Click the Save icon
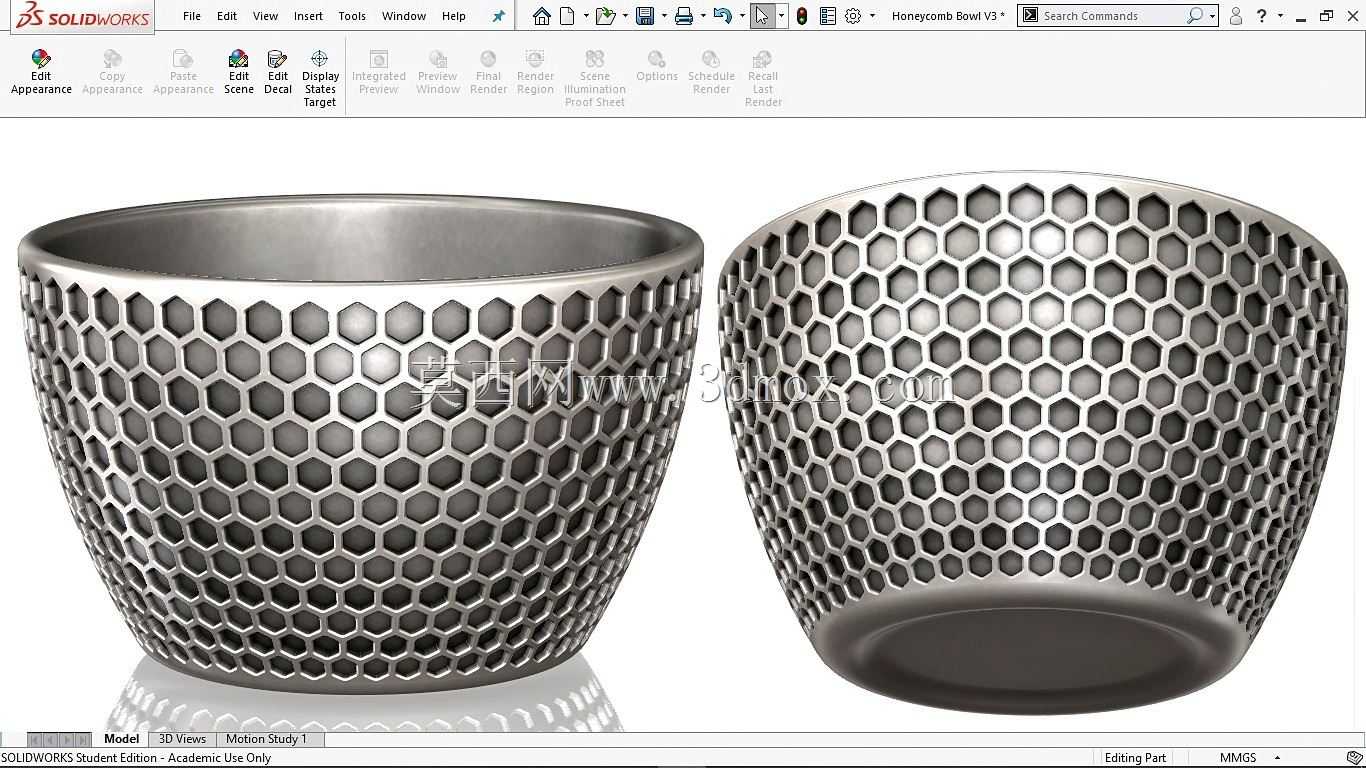This screenshot has width=1366, height=768. coord(645,16)
